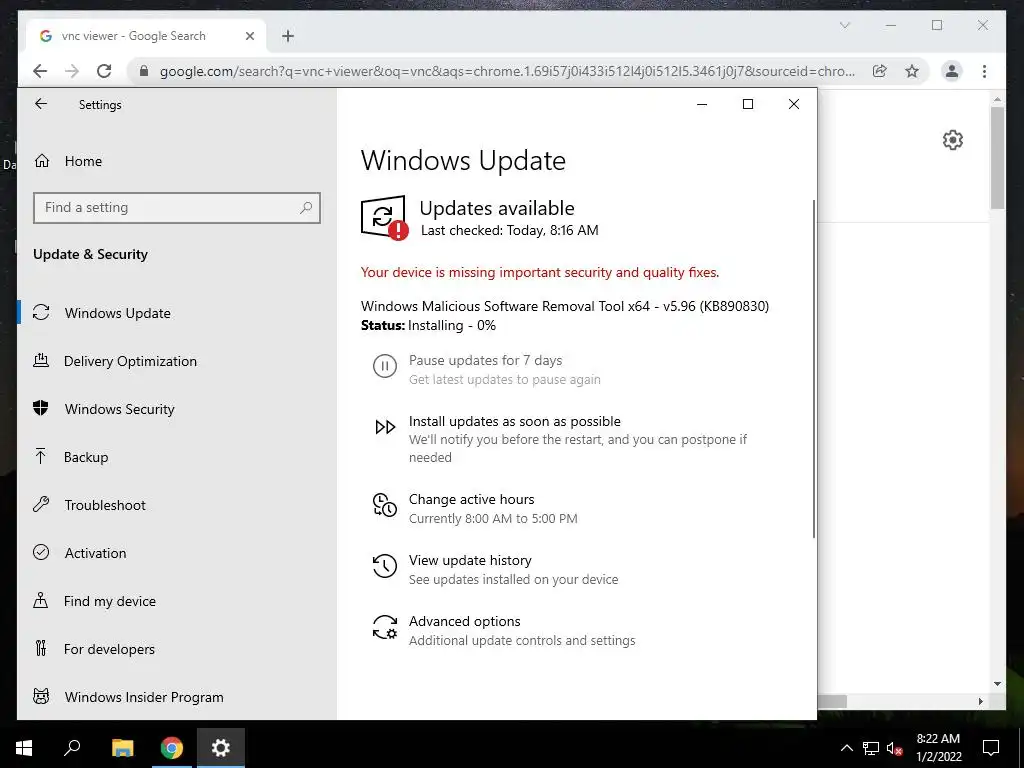Click the Find a setting search box
This screenshot has height=768, width=1024.
click(x=176, y=208)
